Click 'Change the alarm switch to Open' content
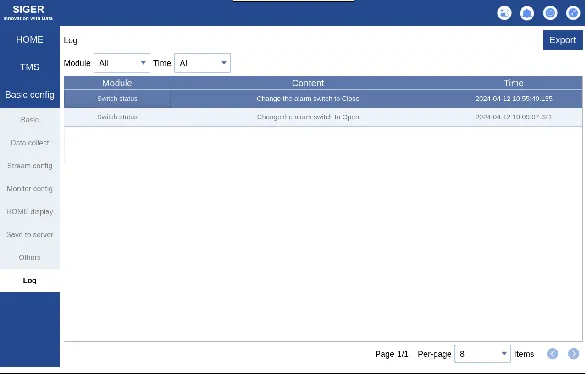The width and height of the screenshot is (585, 374). (308, 117)
